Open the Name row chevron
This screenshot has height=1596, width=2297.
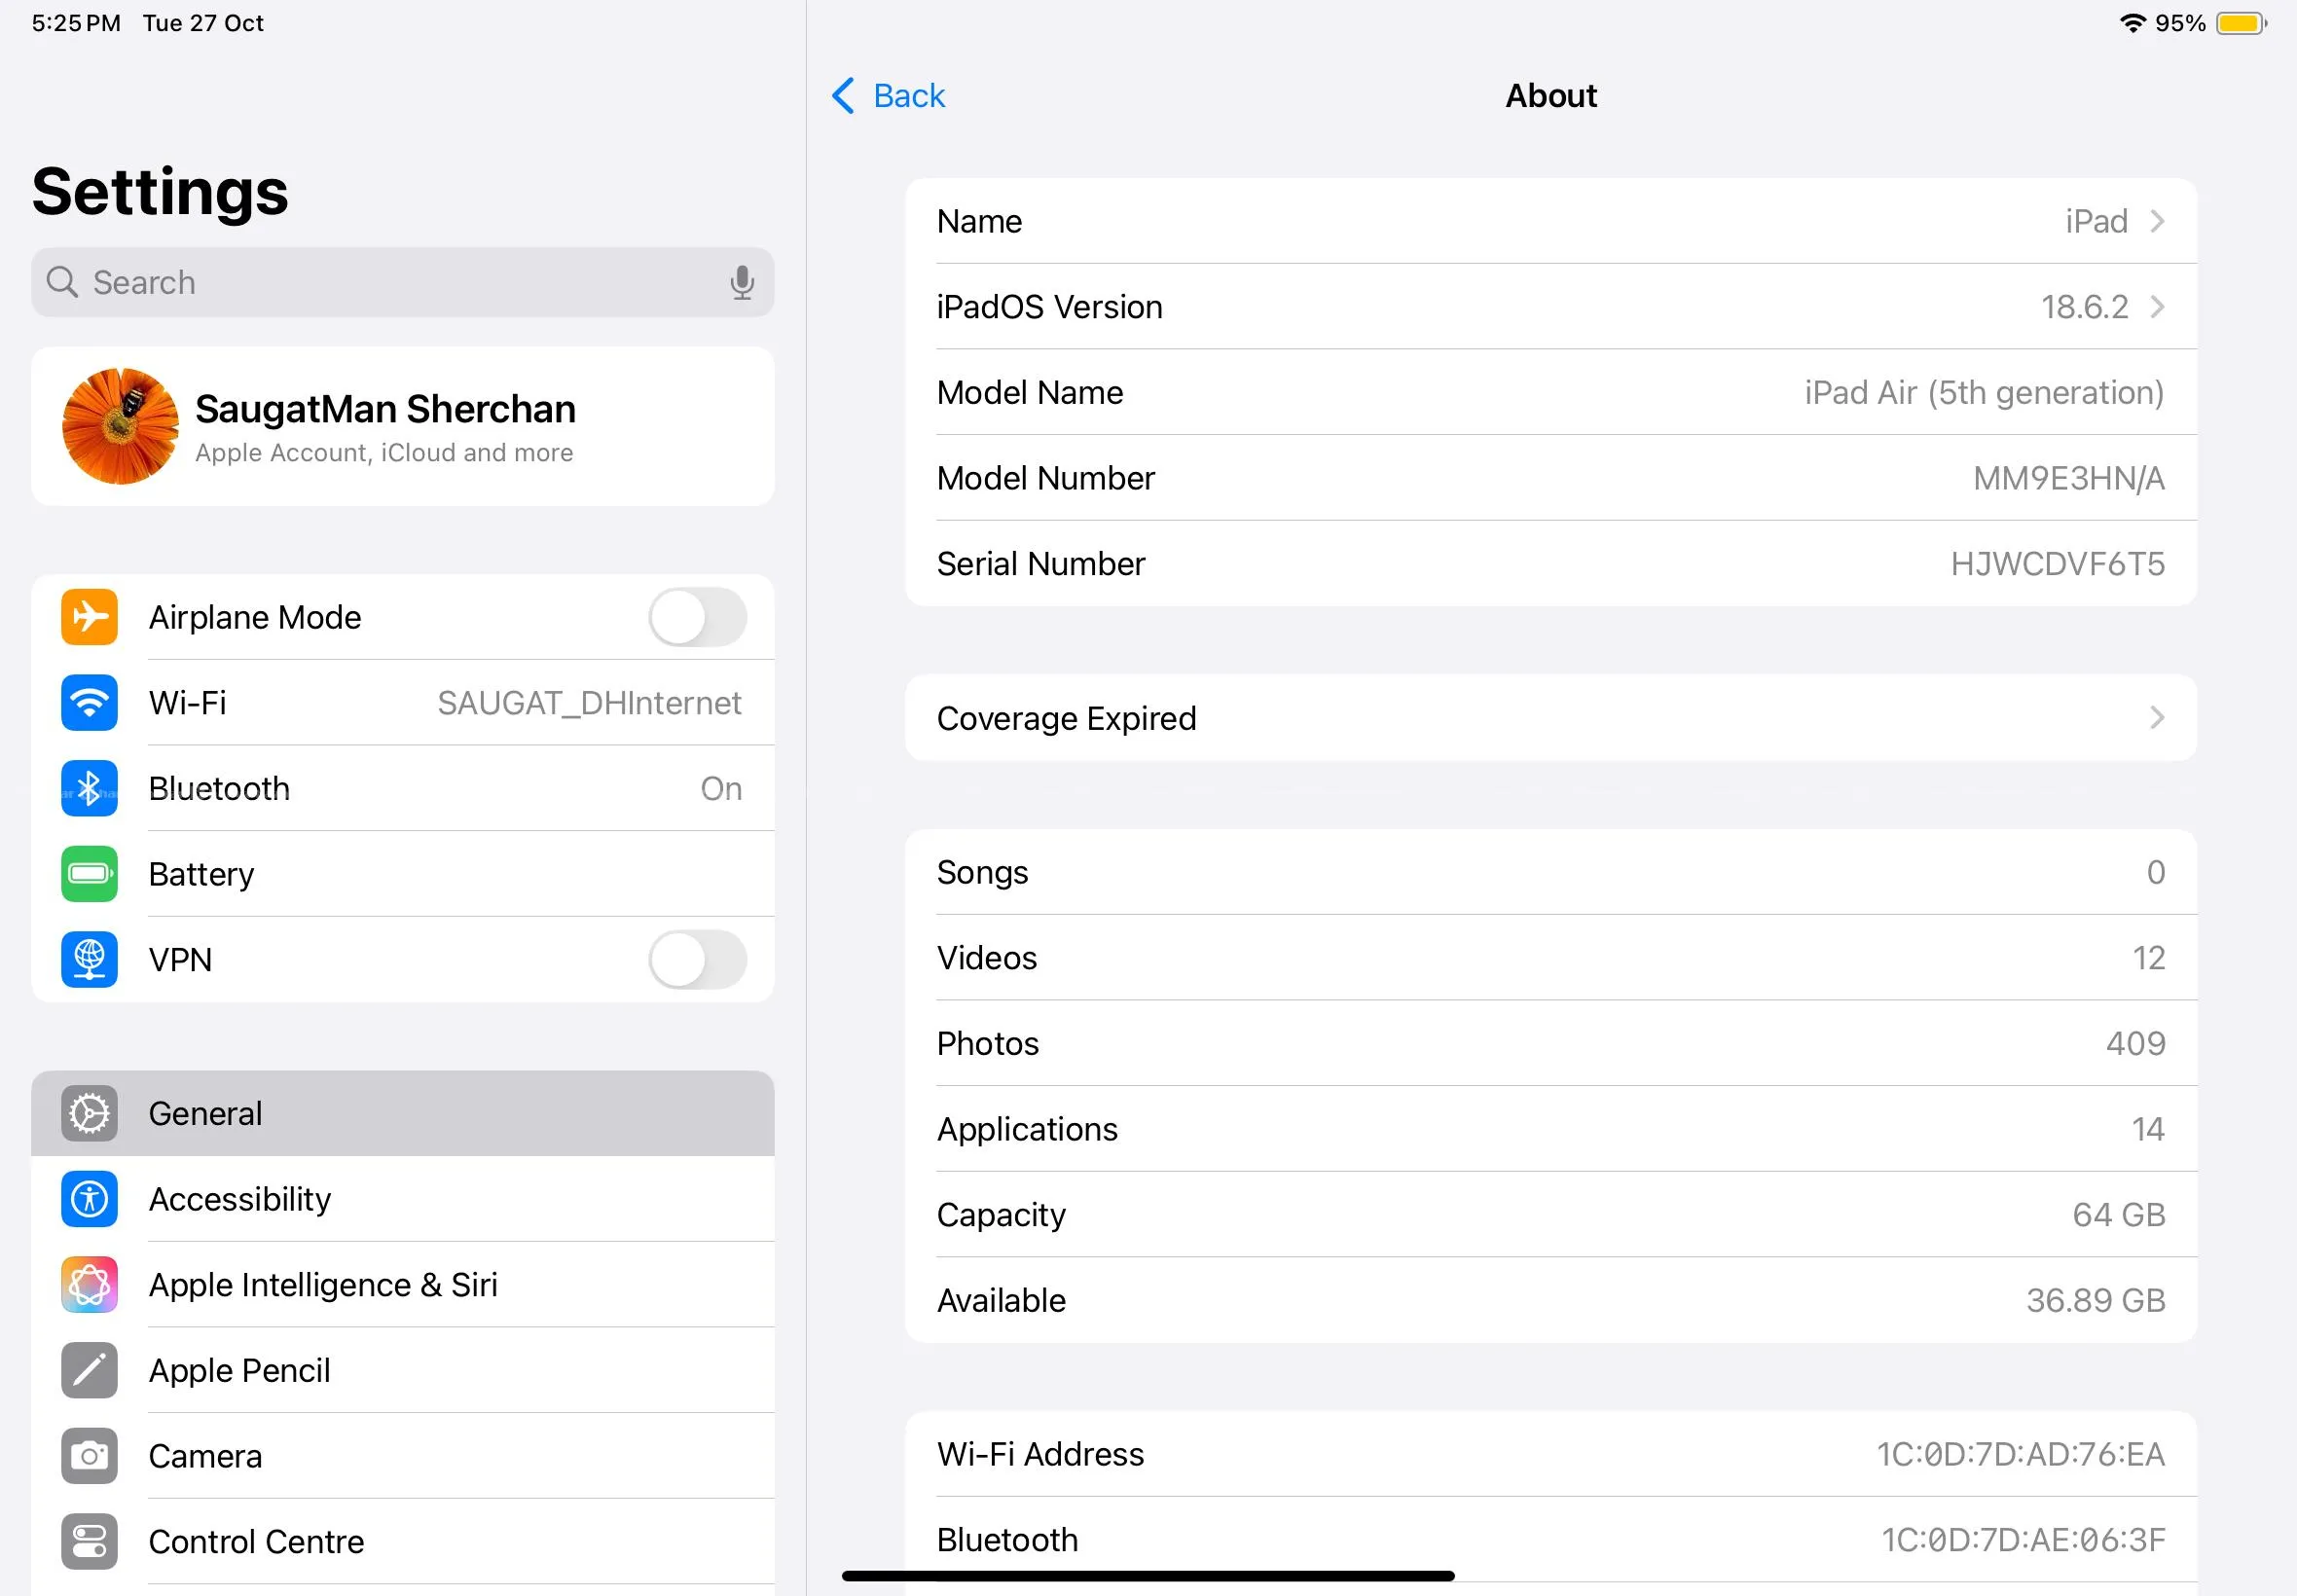click(x=2157, y=221)
